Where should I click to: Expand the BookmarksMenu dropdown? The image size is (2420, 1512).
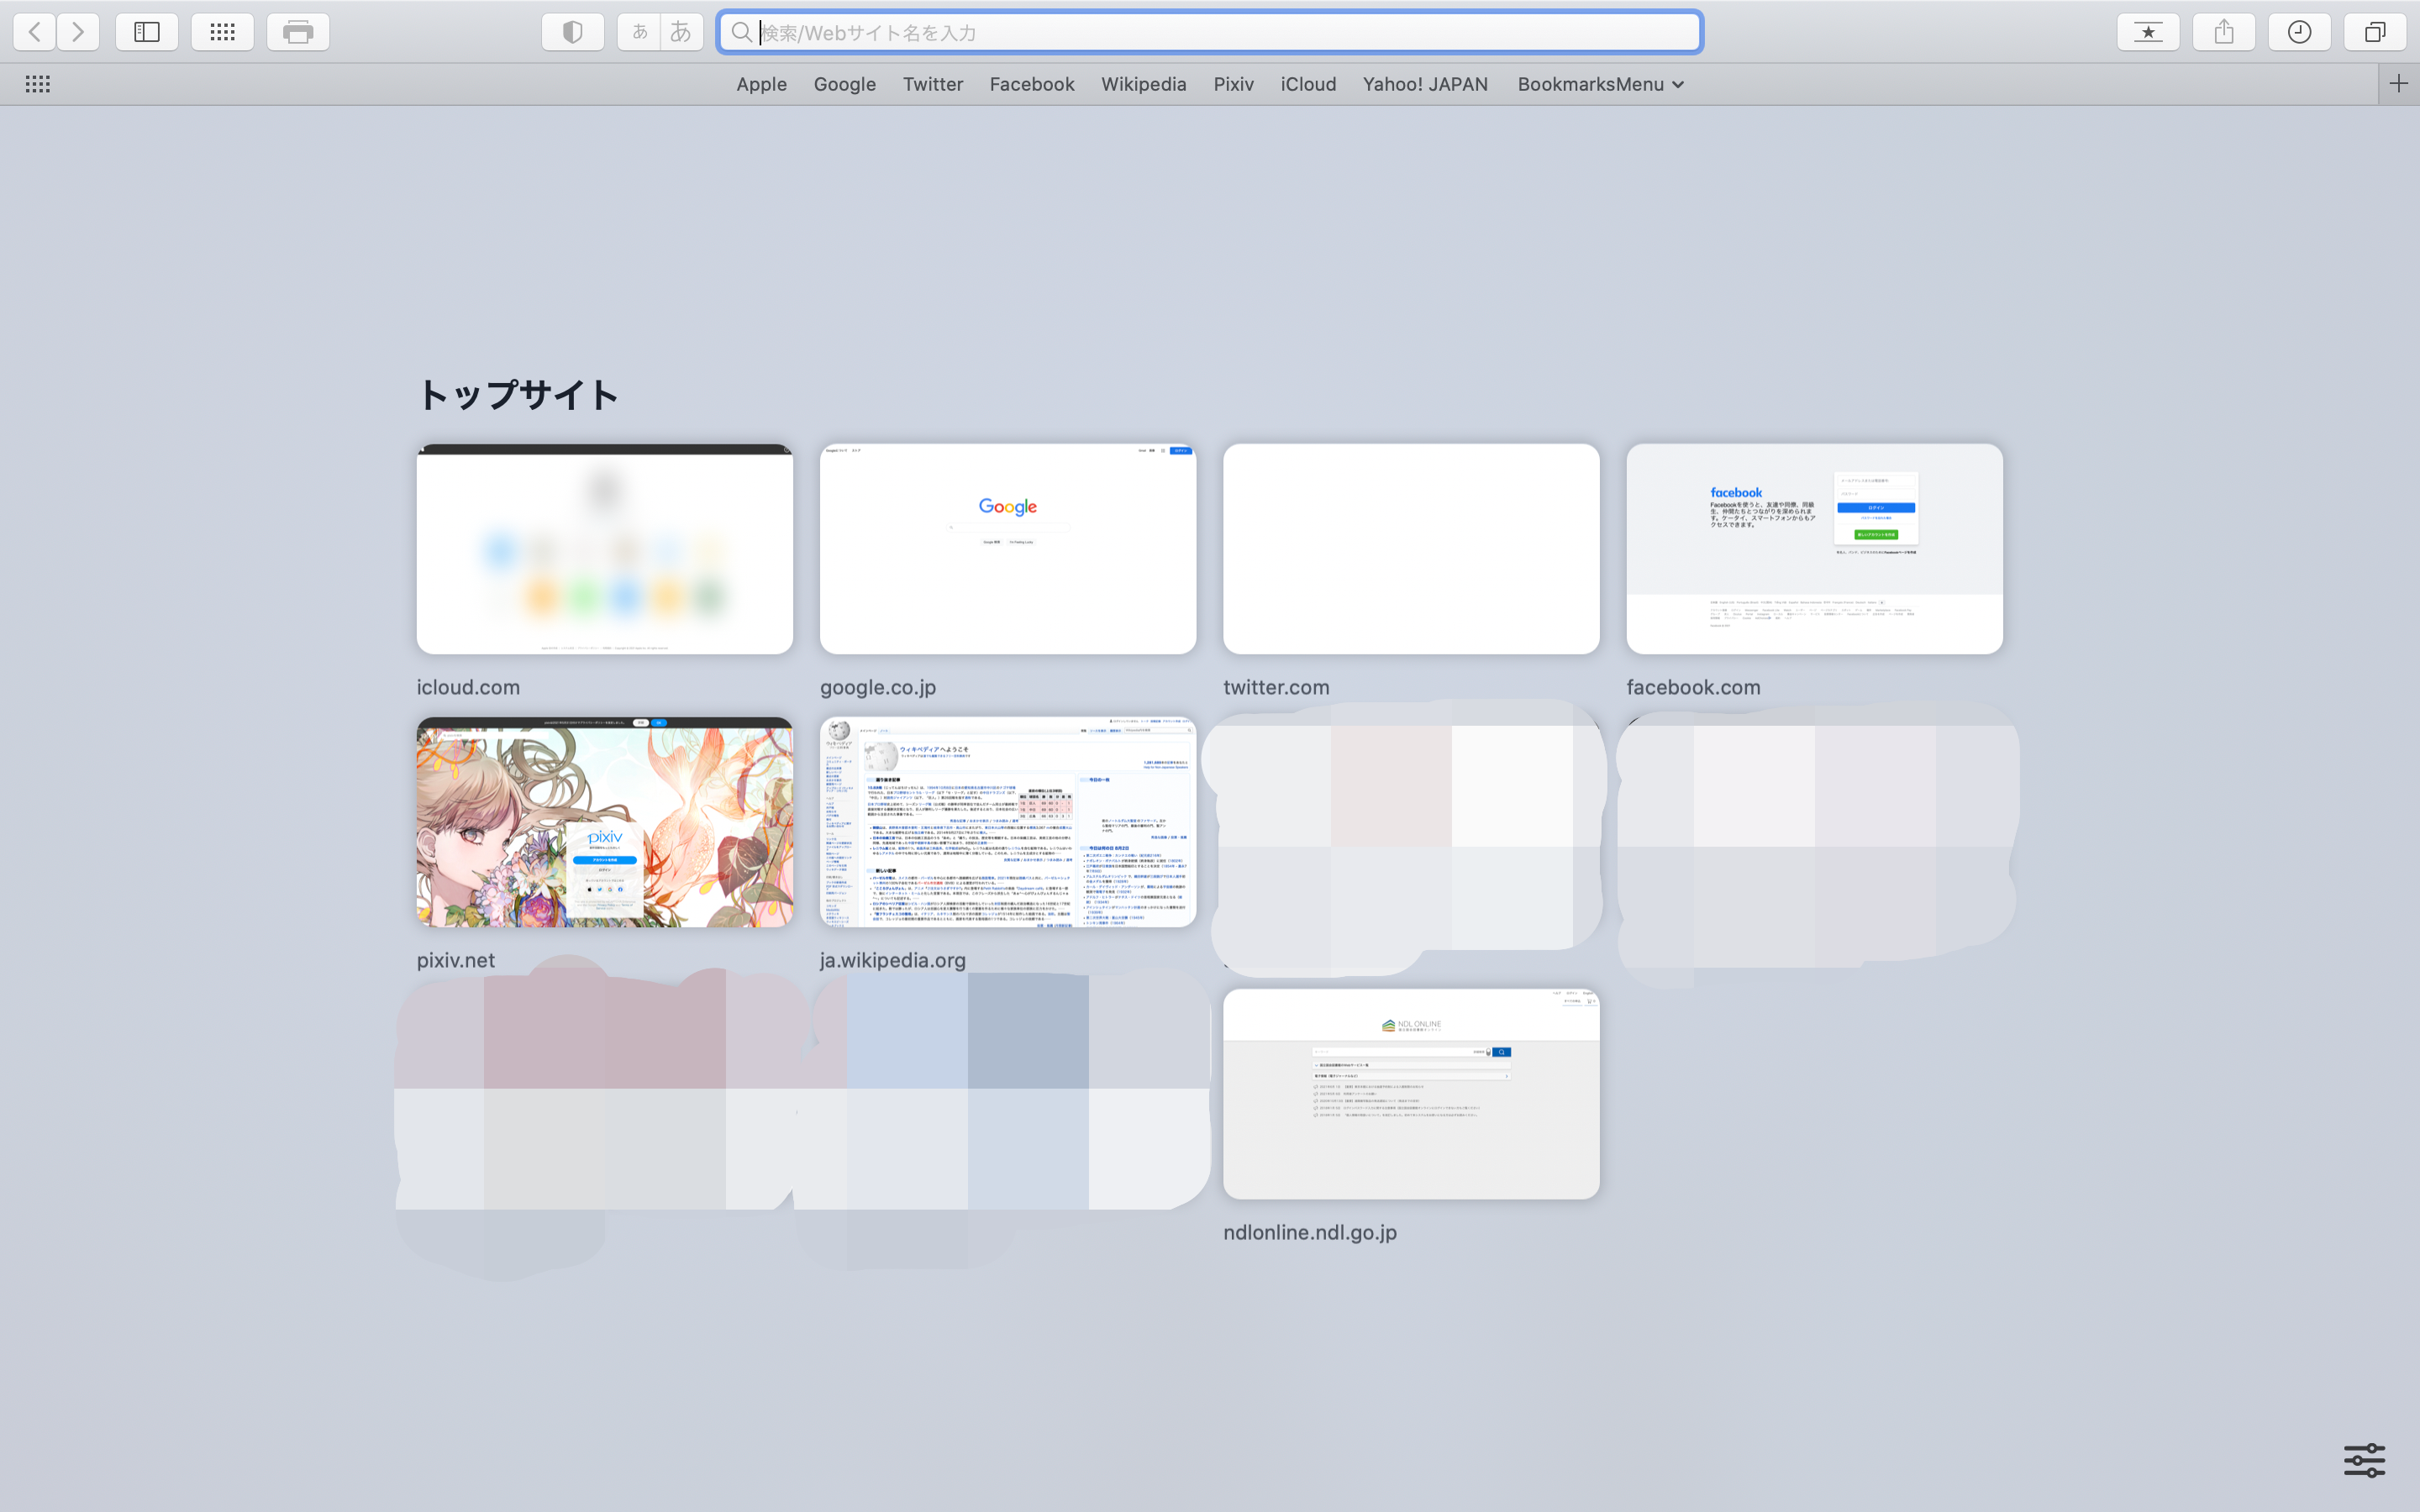(1600, 84)
